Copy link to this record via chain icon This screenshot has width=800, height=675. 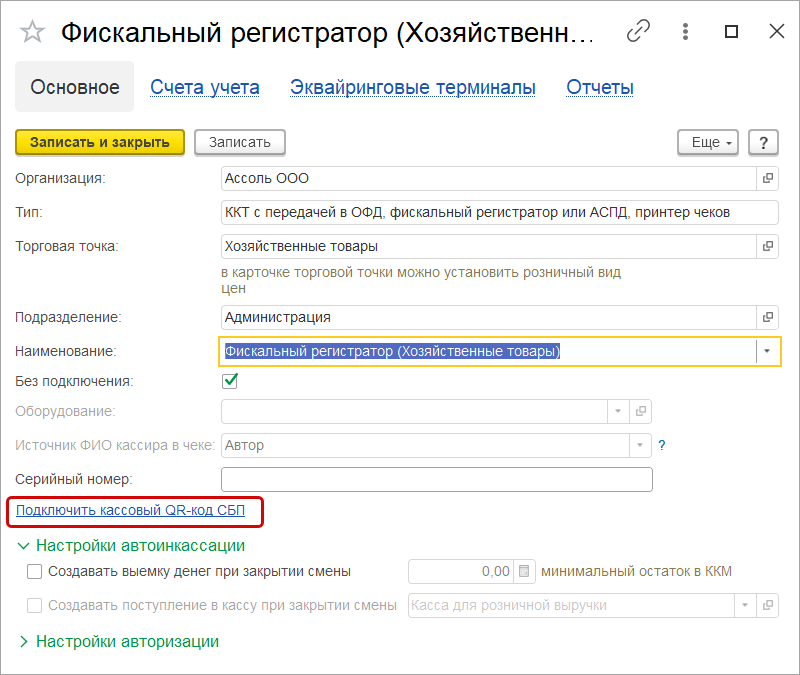click(638, 31)
